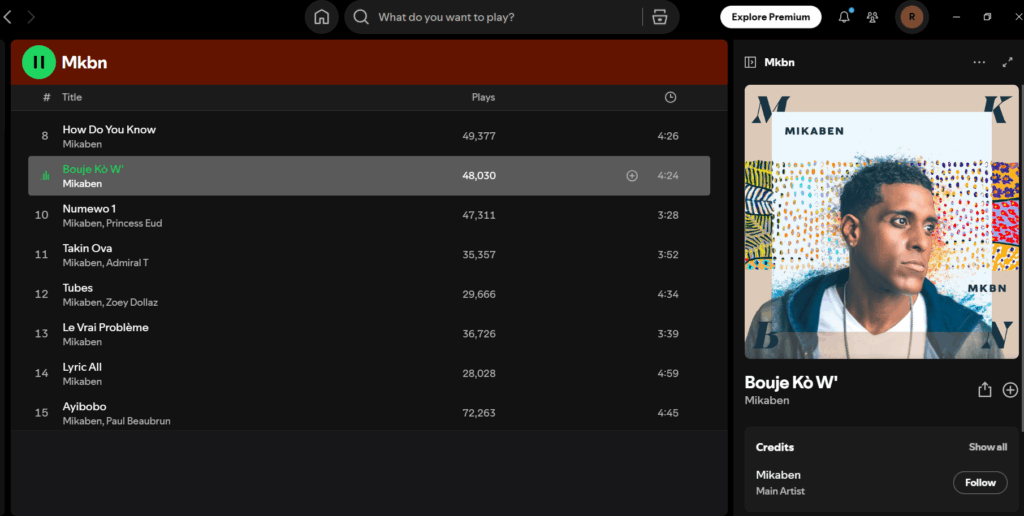Click the search magnifier icon
The width and height of the screenshot is (1024, 516).
(361, 17)
